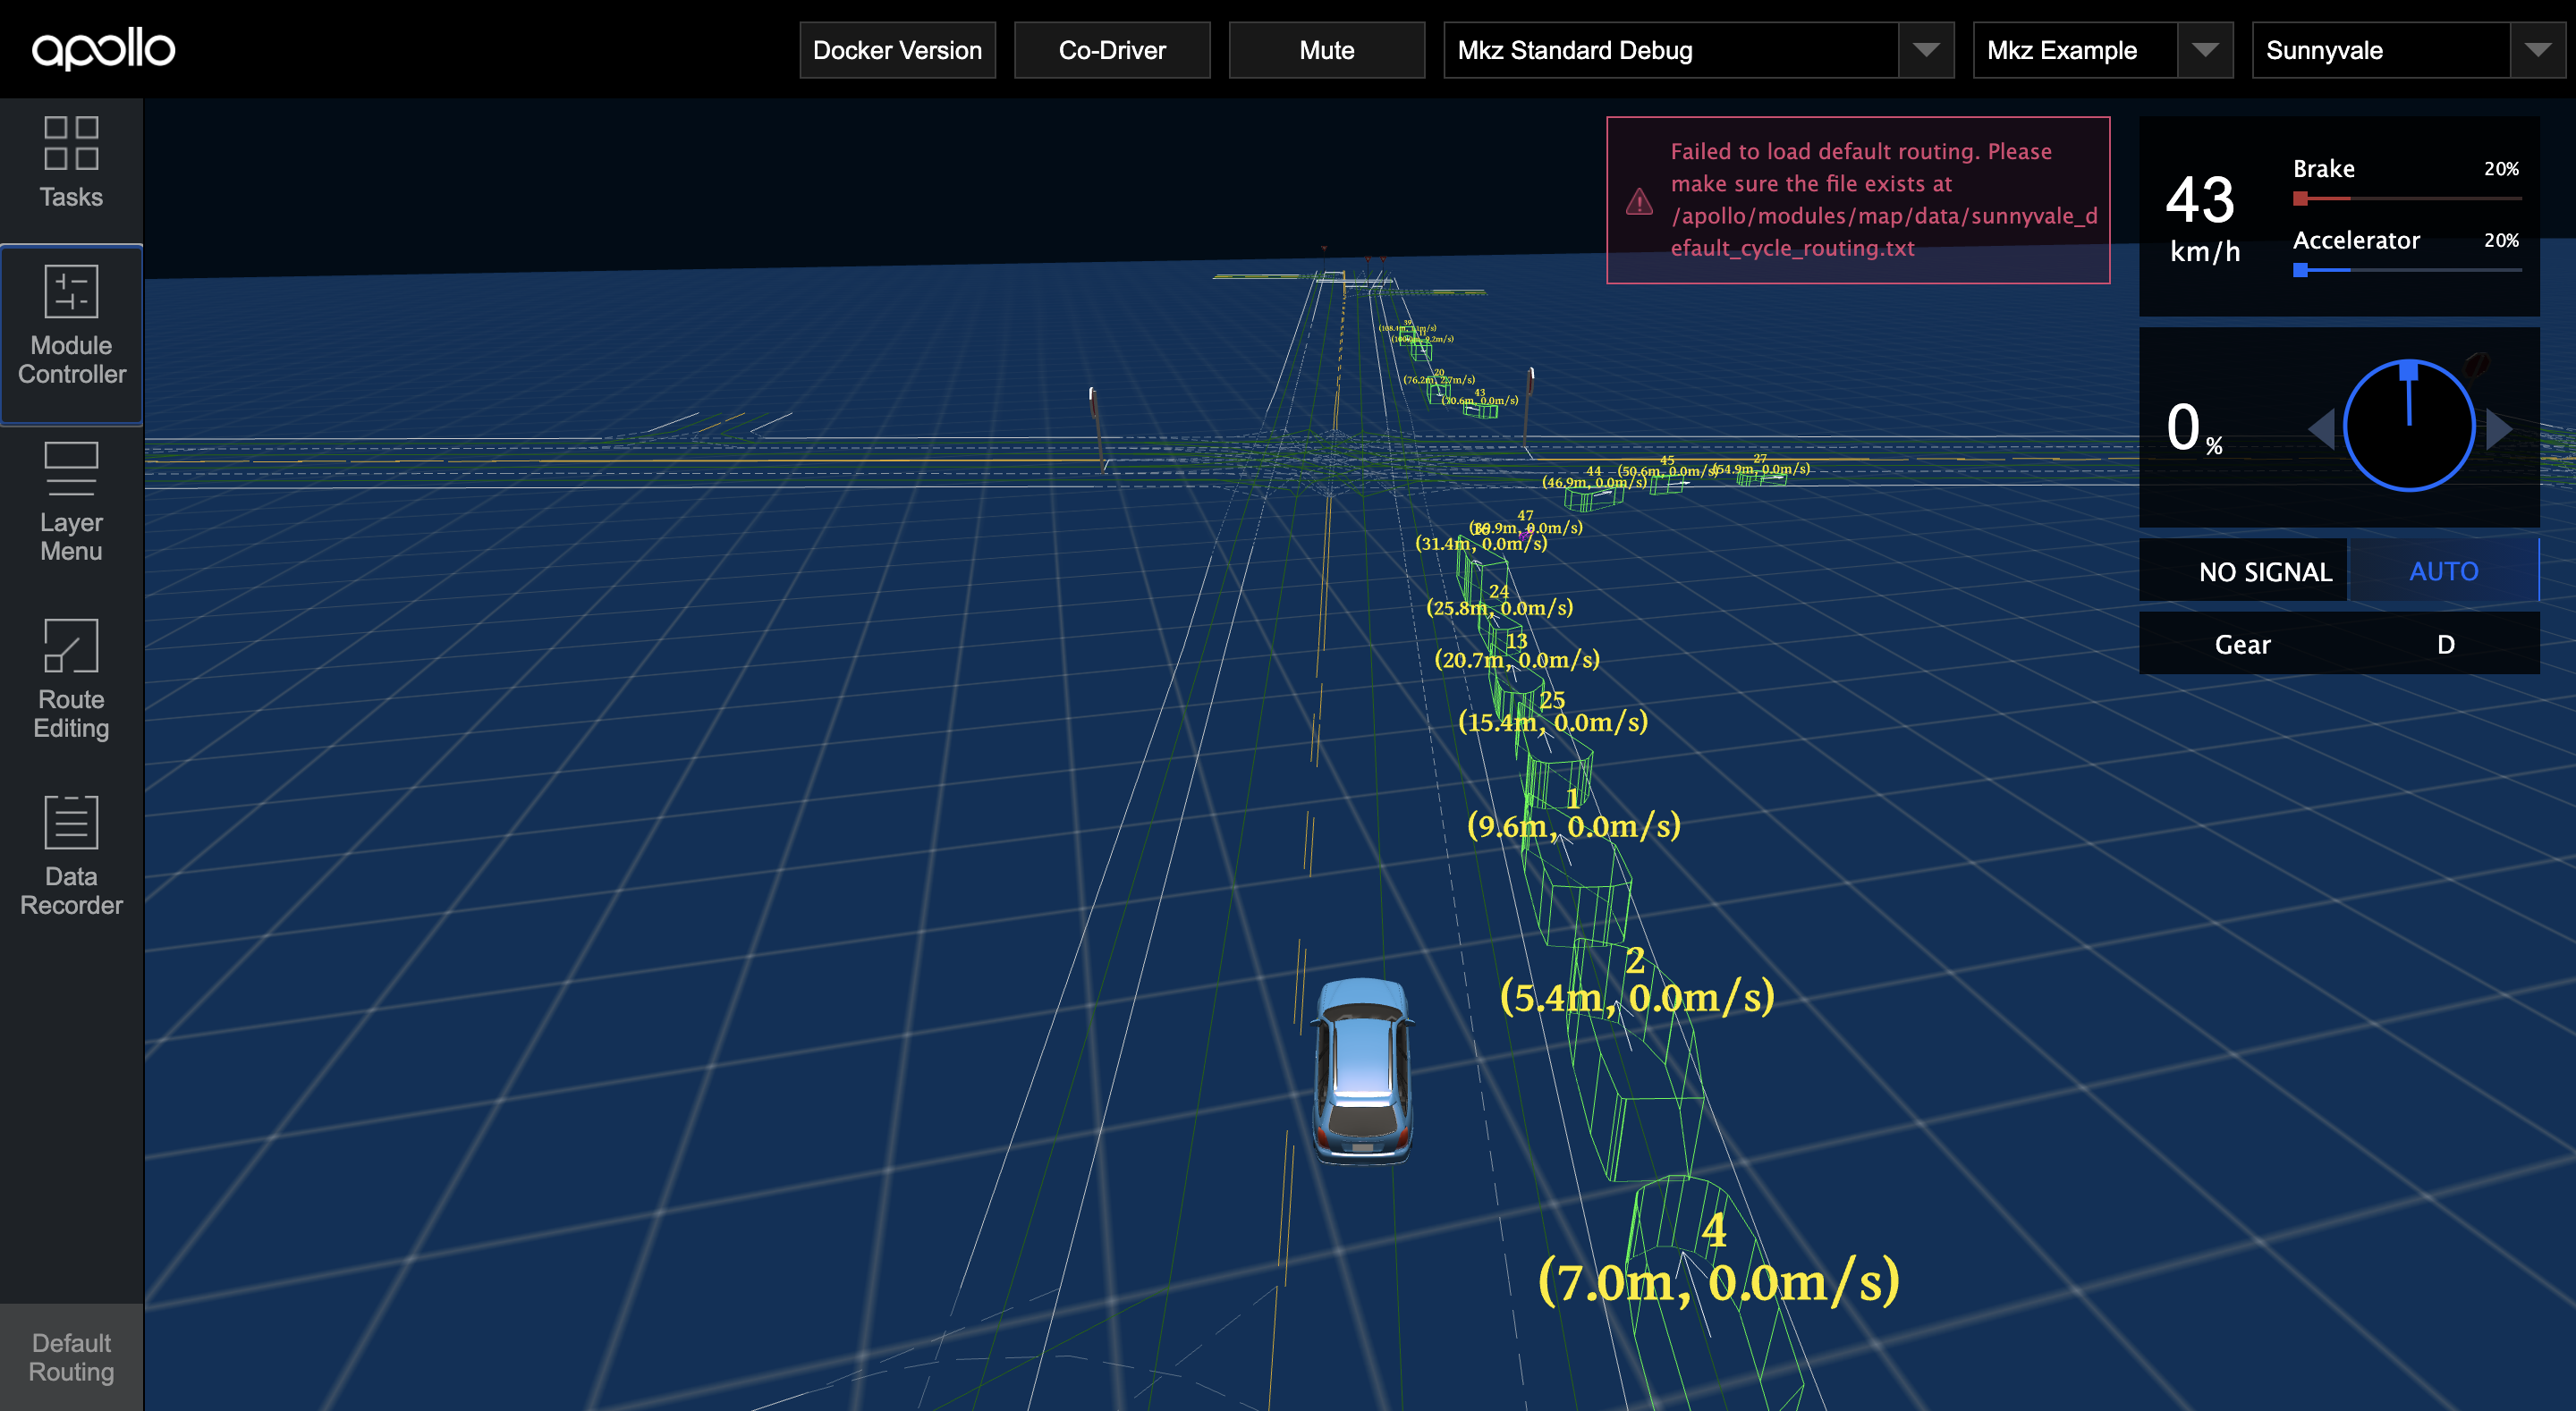Open Data Recorder icon

click(71, 822)
